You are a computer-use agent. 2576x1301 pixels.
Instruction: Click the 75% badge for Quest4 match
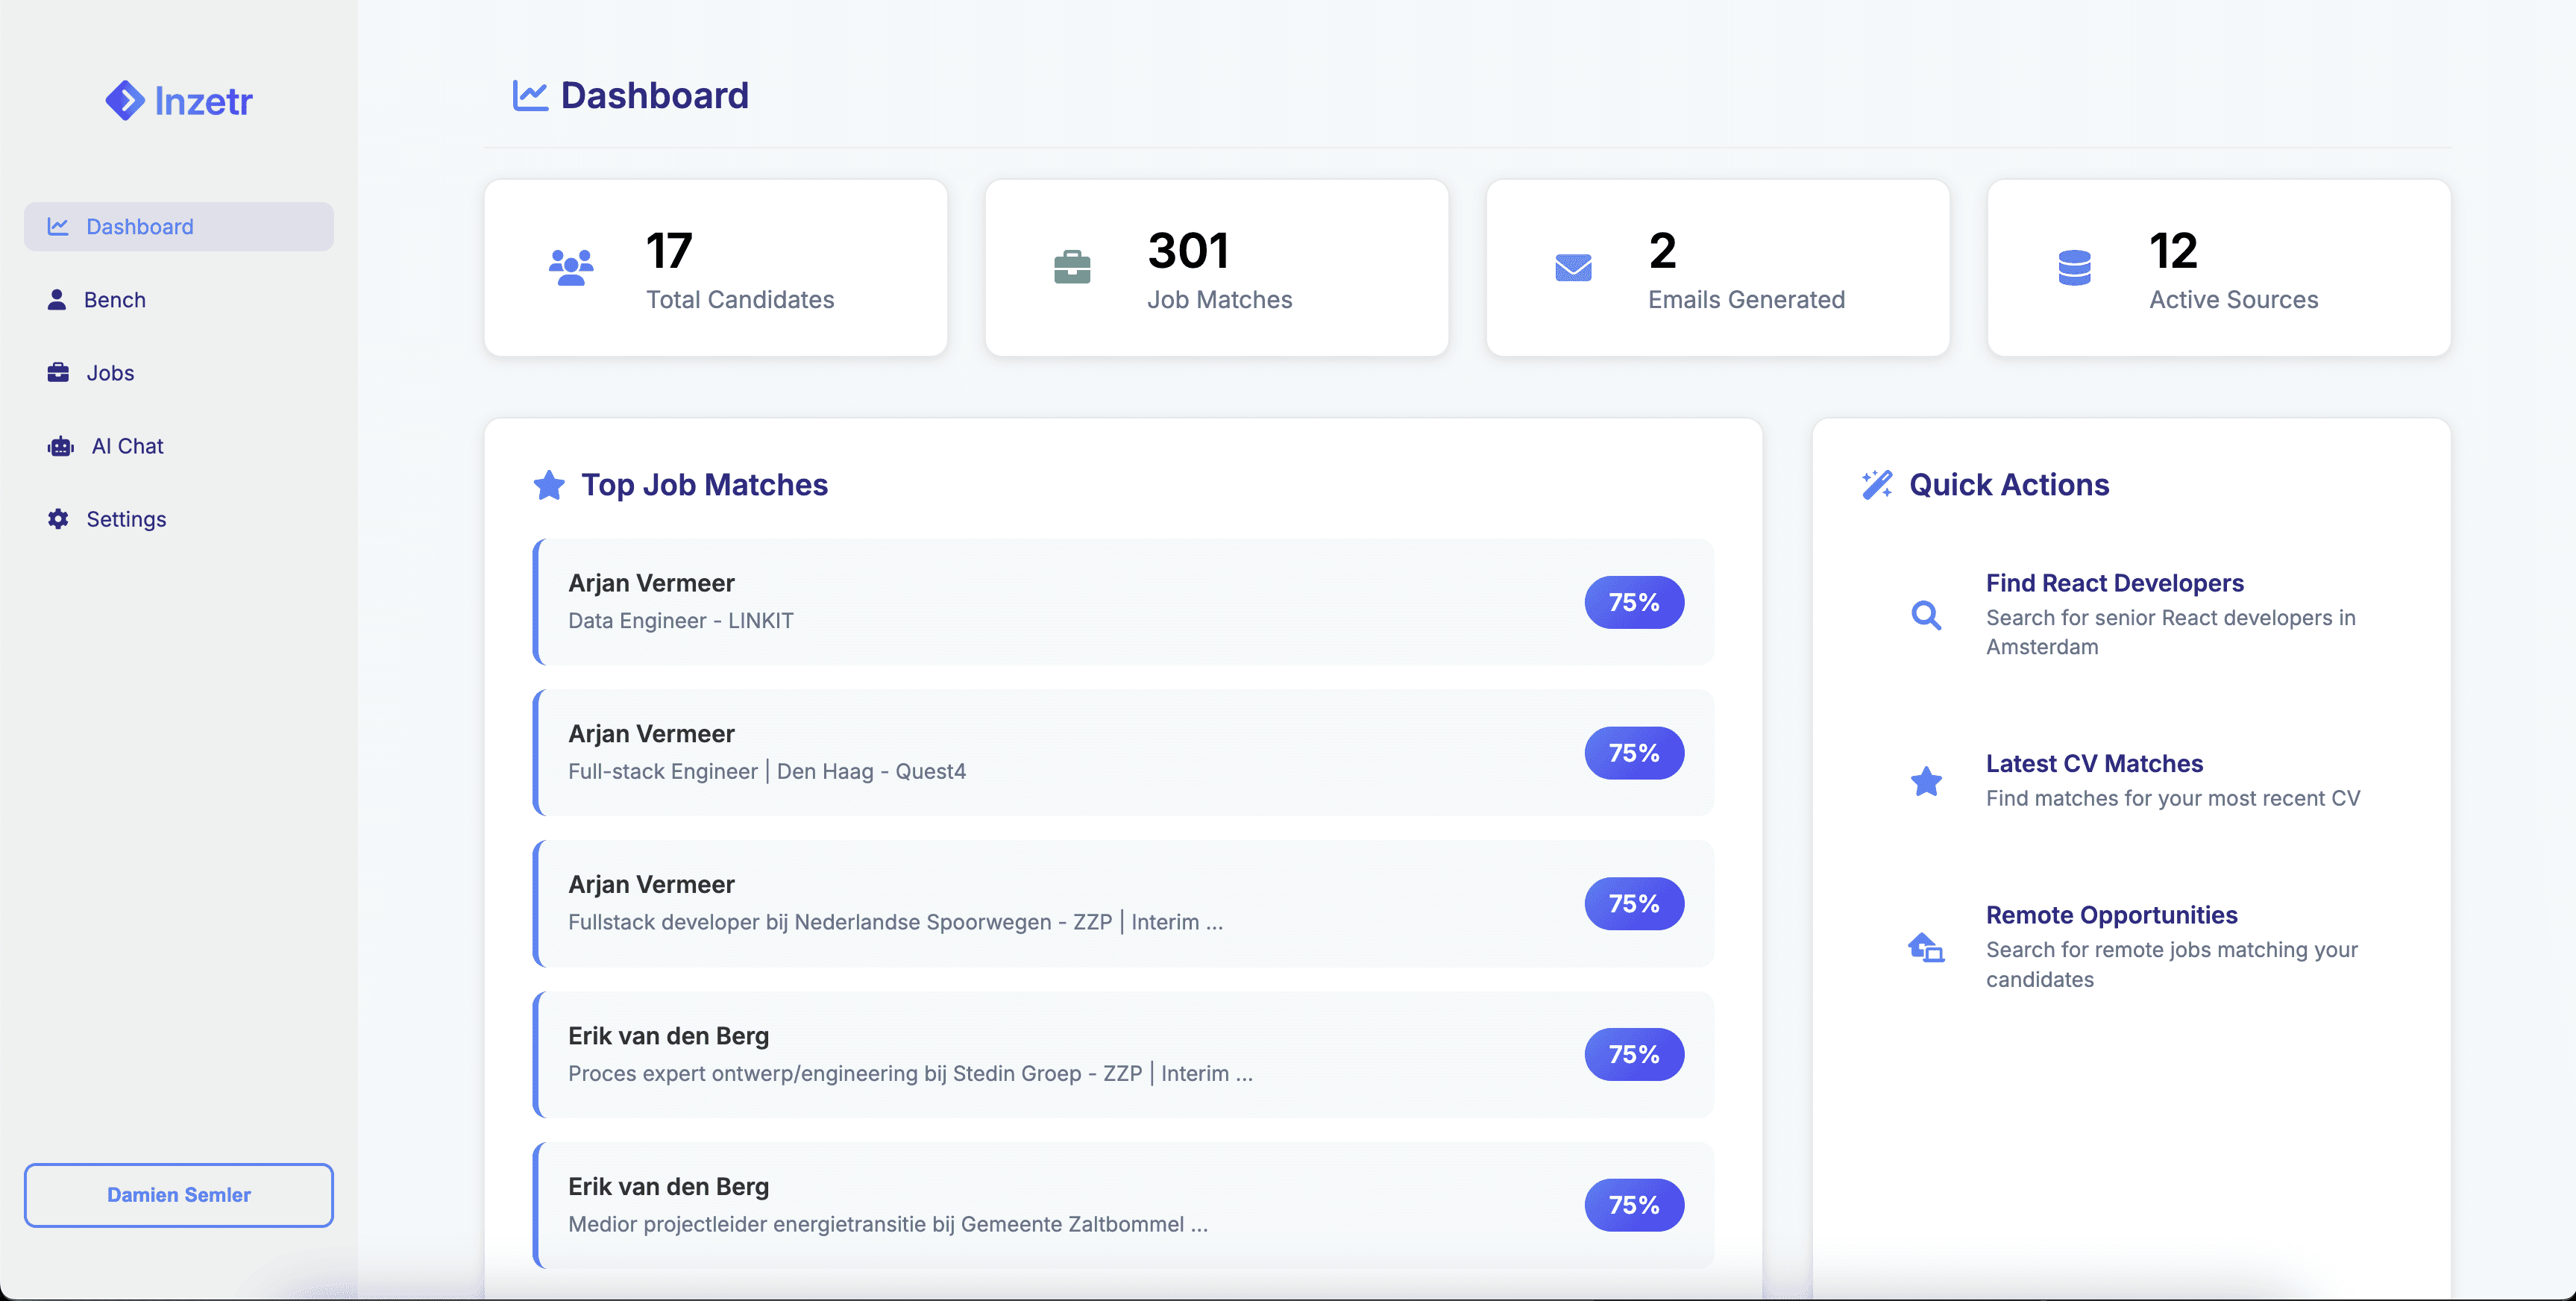point(1633,752)
